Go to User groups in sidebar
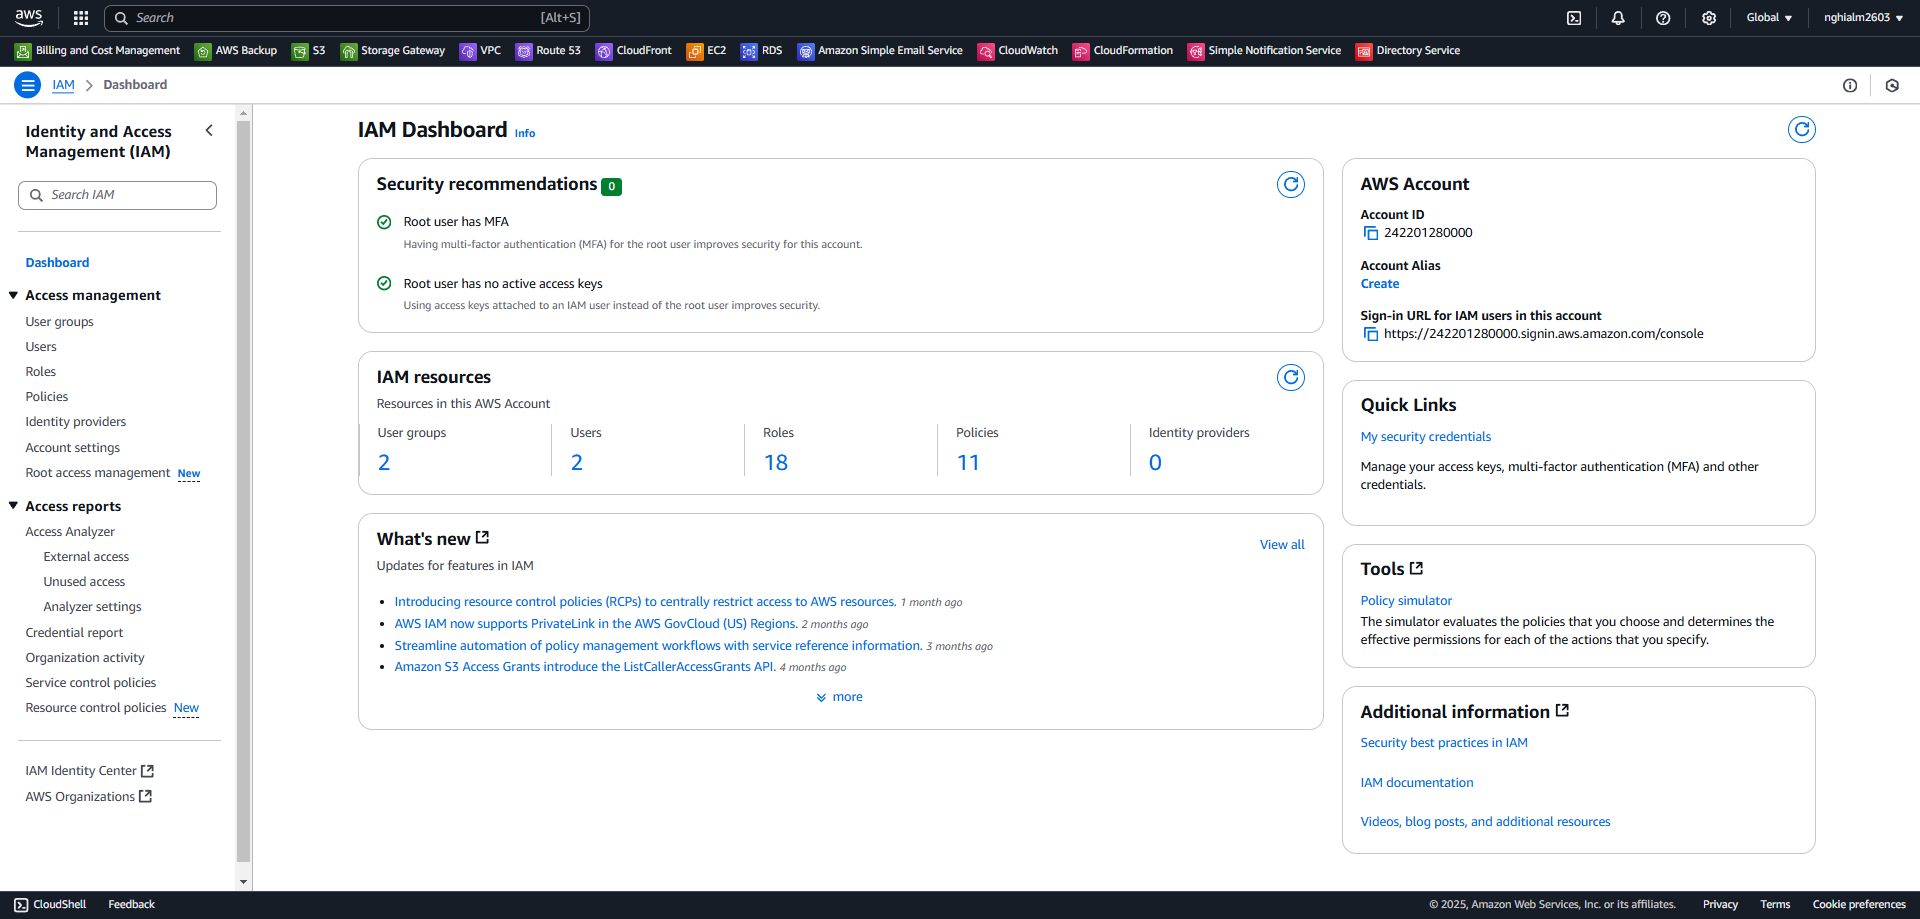The width and height of the screenshot is (1920, 919). 59,322
